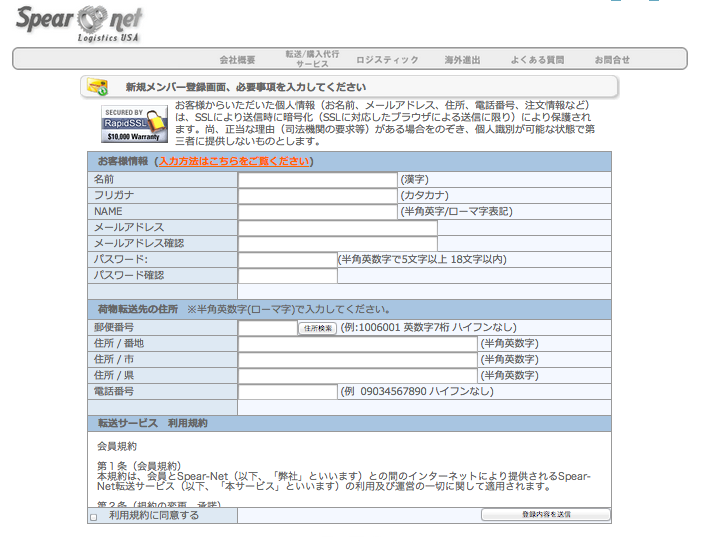This screenshot has height=537, width=719.
Task: Submit with the 登録内容を送信 button
Action: click(546, 515)
